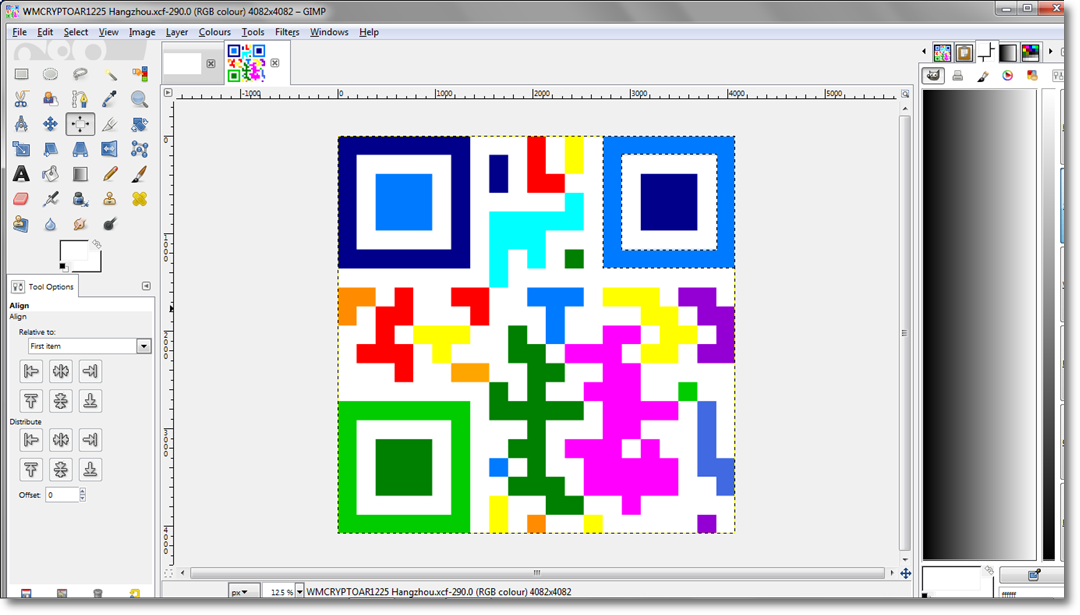This screenshot has width=1080, height=615.
Task: Open the 12.5% zoom level dropdown
Action: 300,592
